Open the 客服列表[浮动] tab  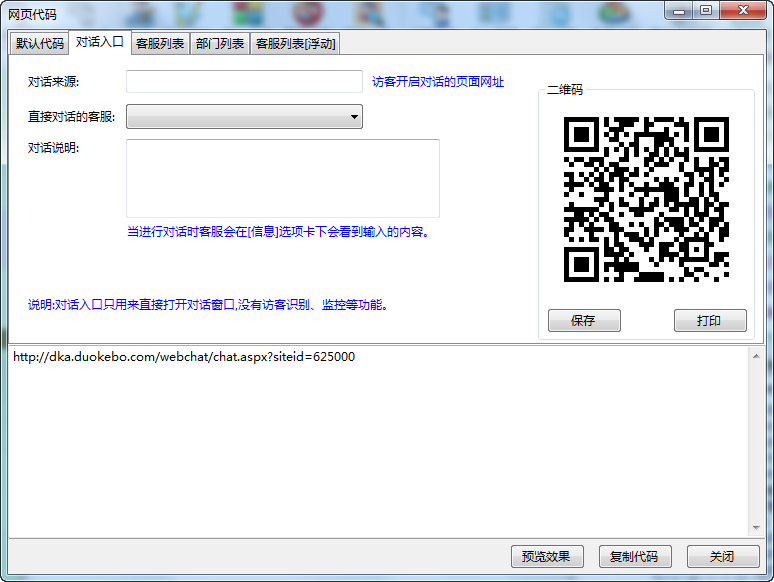pos(295,44)
